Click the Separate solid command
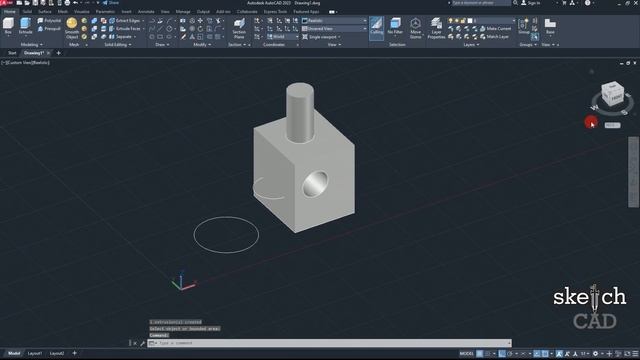Viewport: 640px width, 360px height. click(120, 37)
